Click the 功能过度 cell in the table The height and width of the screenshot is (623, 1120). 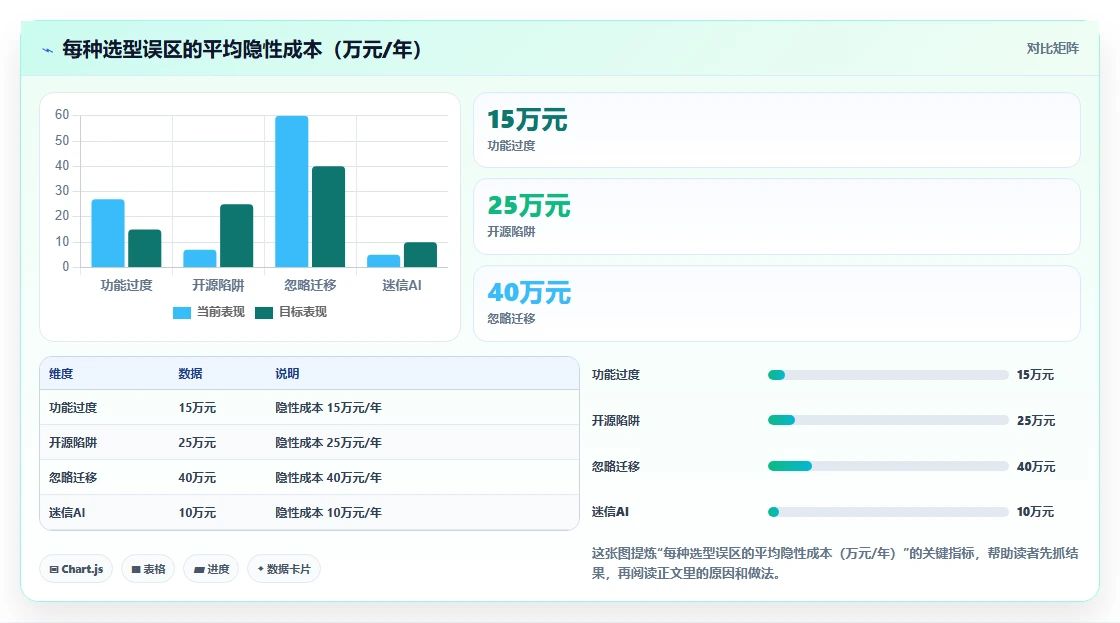[x=73, y=408]
